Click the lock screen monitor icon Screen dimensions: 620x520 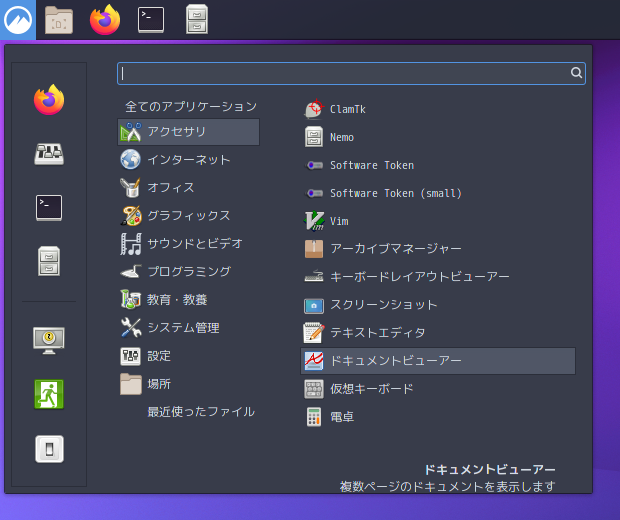(x=49, y=340)
